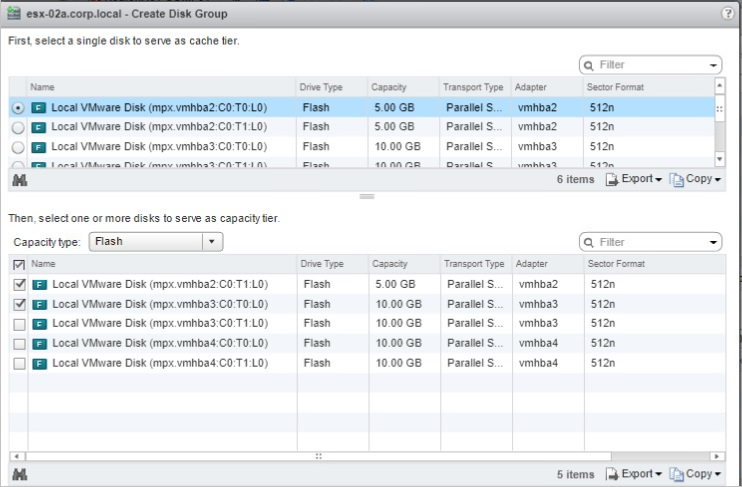The width and height of the screenshot is (742, 487).
Task: Expand the upper Filter dropdown arrow
Action: (713, 66)
